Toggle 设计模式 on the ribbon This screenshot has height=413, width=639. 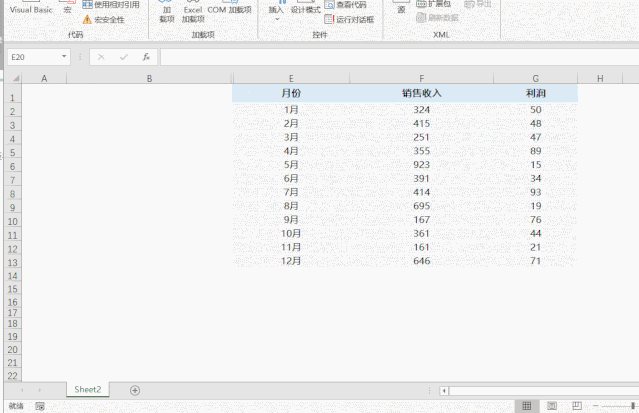(x=305, y=9)
